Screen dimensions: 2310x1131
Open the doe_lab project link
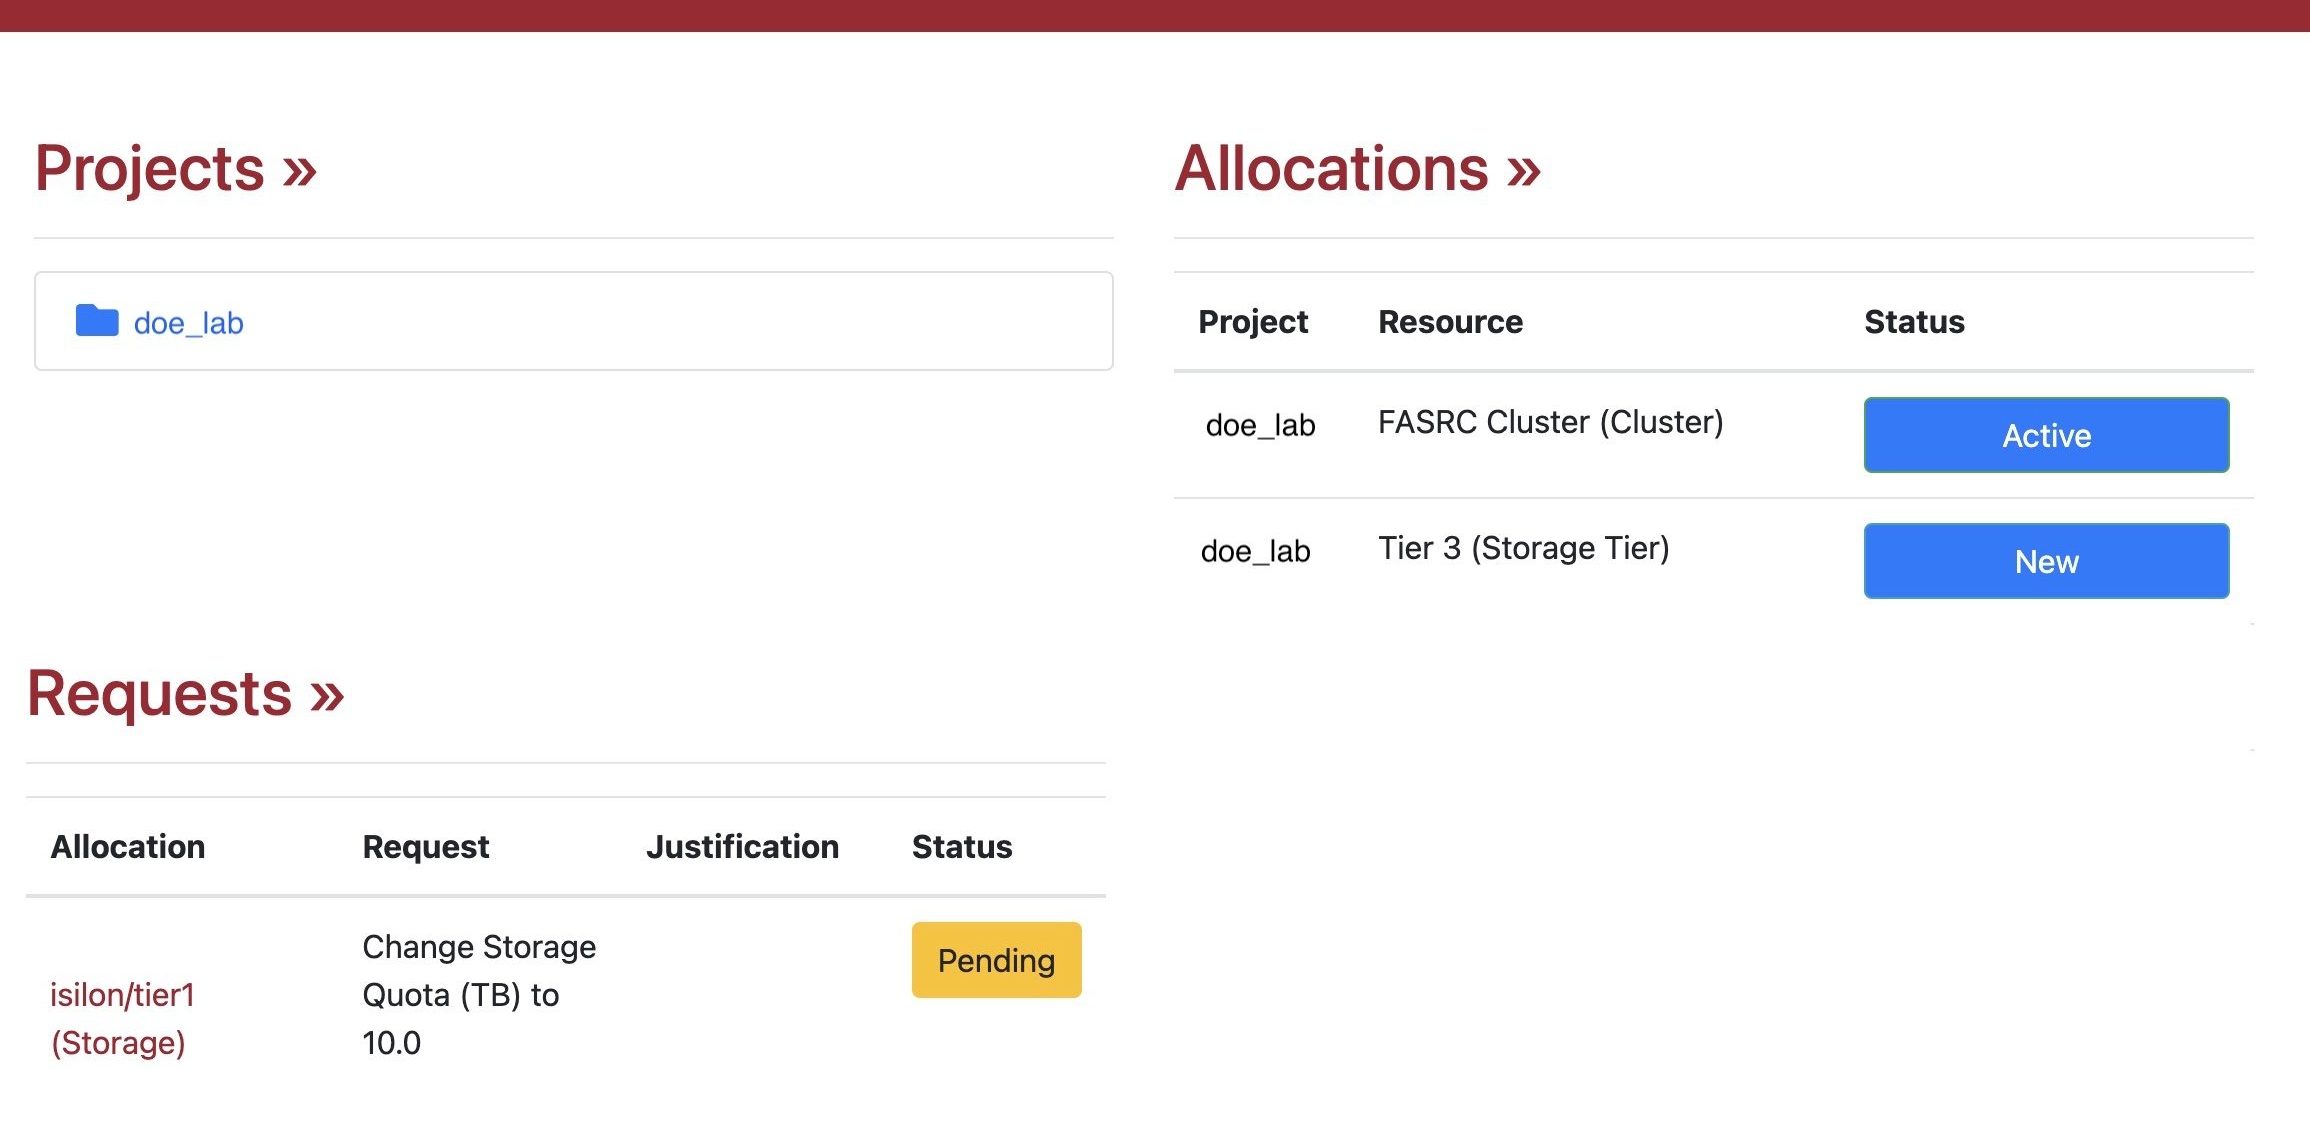pyautogui.click(x=188, y=323)
